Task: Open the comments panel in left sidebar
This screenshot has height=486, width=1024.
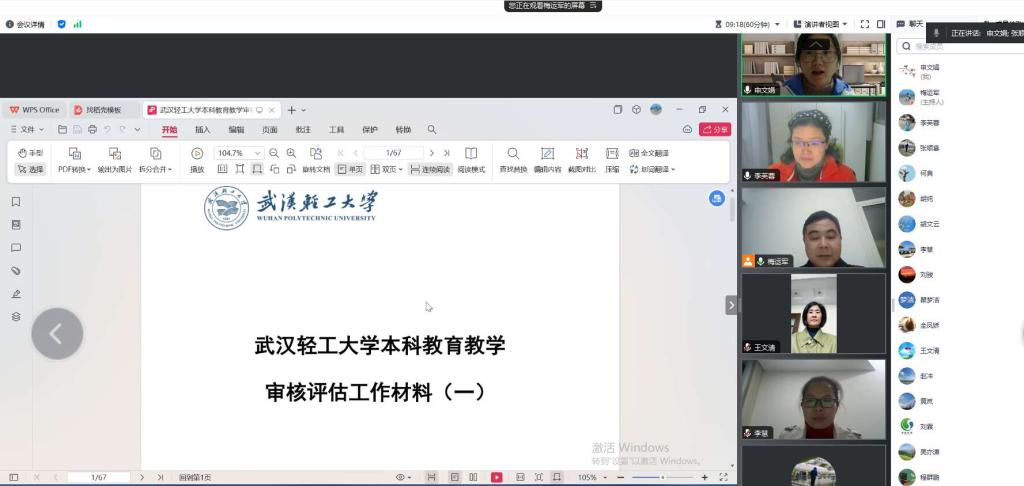Action: pos(16,247)
